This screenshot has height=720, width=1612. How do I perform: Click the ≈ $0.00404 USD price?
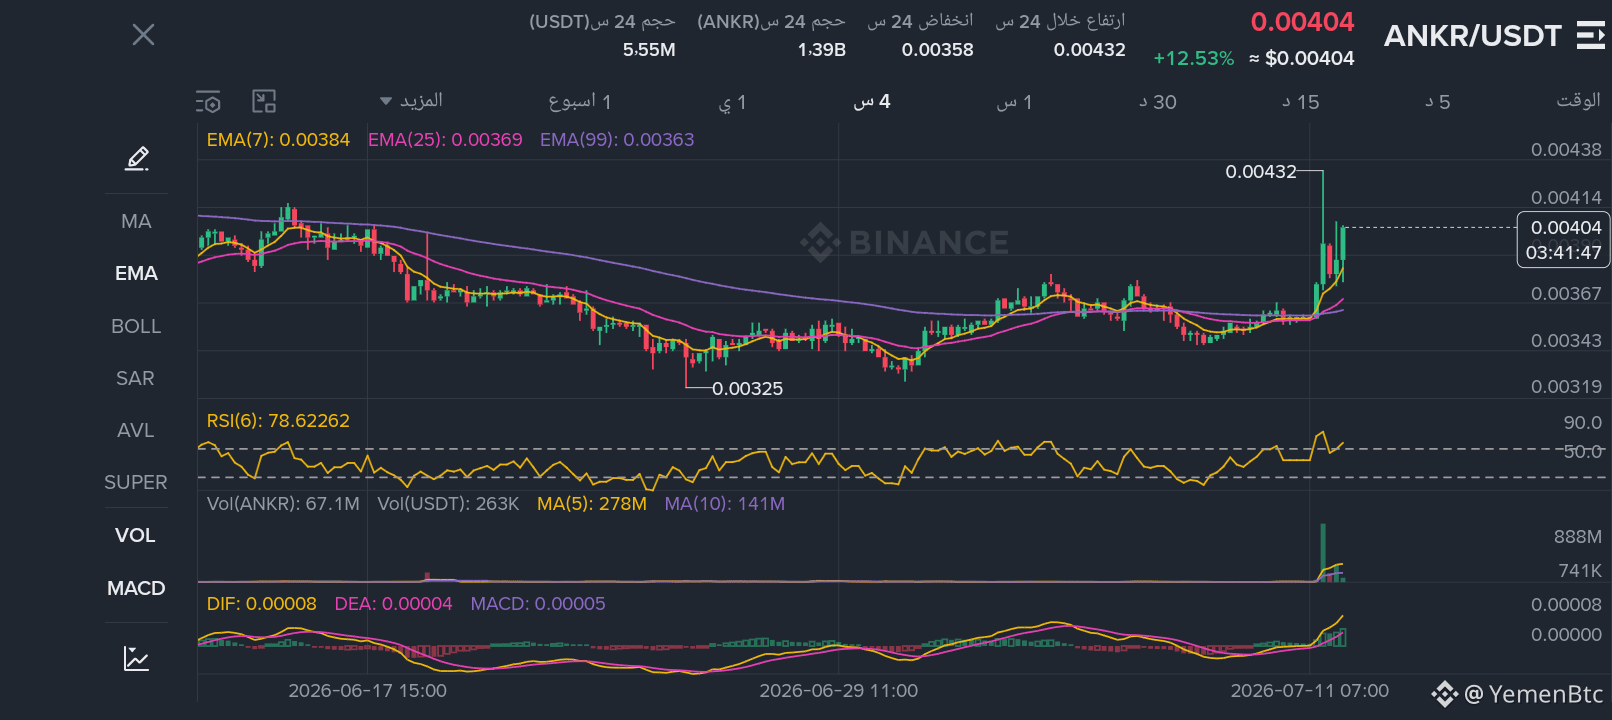(x=1301, y=58)
